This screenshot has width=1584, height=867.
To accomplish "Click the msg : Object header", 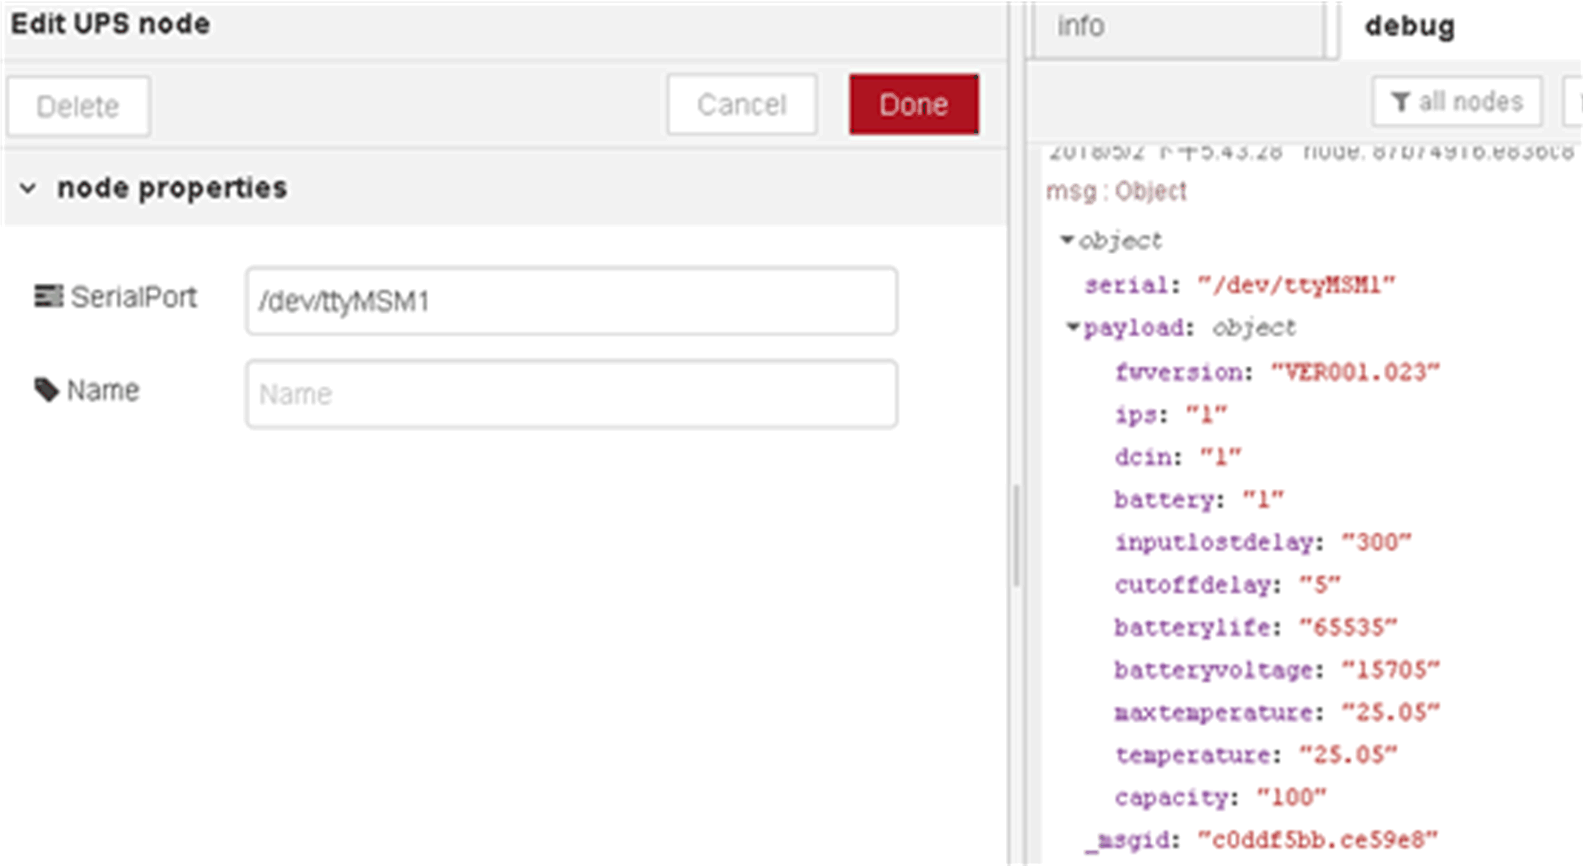I will pos(1116,191).
